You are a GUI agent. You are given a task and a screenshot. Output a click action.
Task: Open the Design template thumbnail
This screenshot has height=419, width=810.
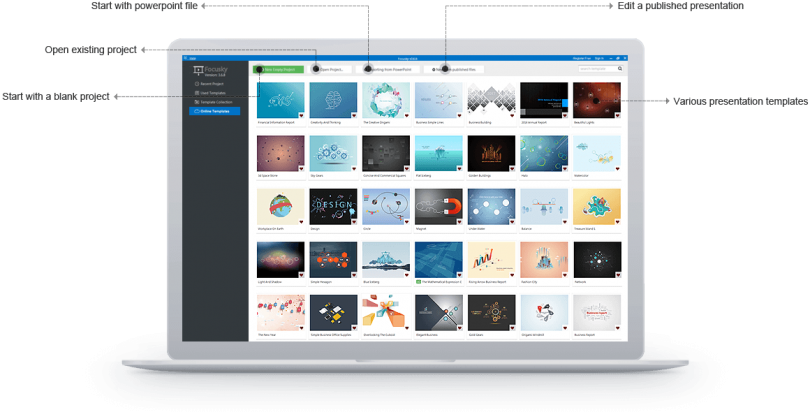(x=333, y=207)
